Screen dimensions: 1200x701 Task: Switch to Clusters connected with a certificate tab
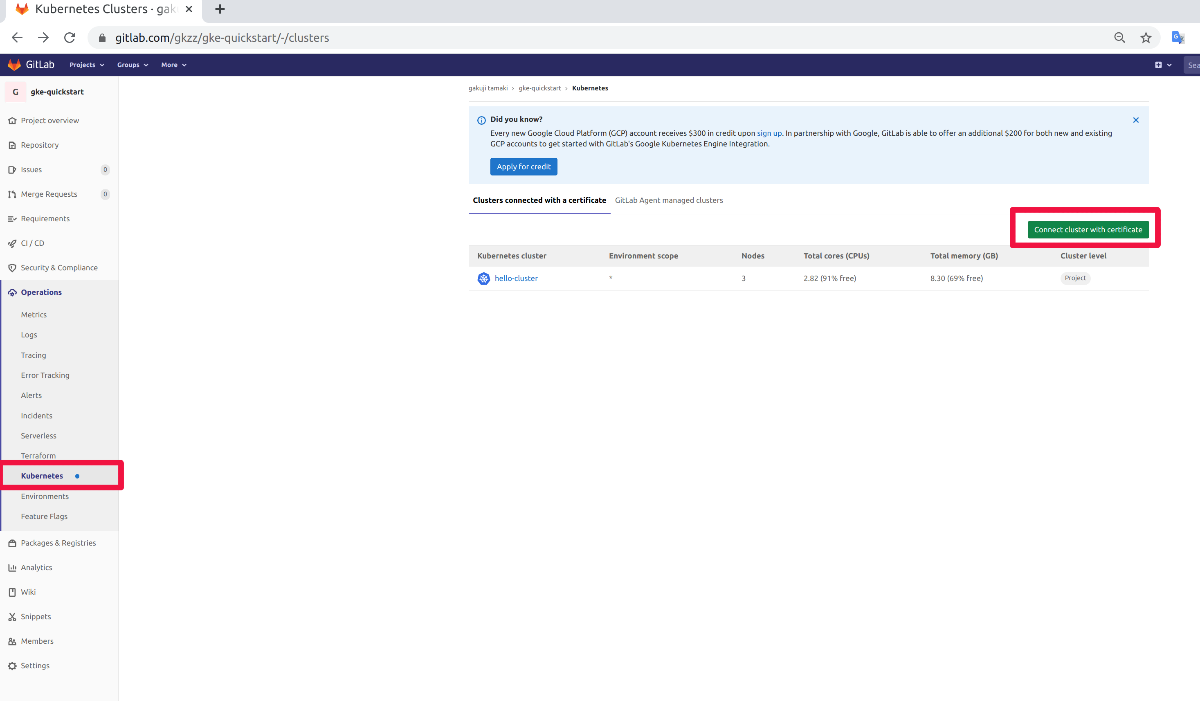(539, 200)
